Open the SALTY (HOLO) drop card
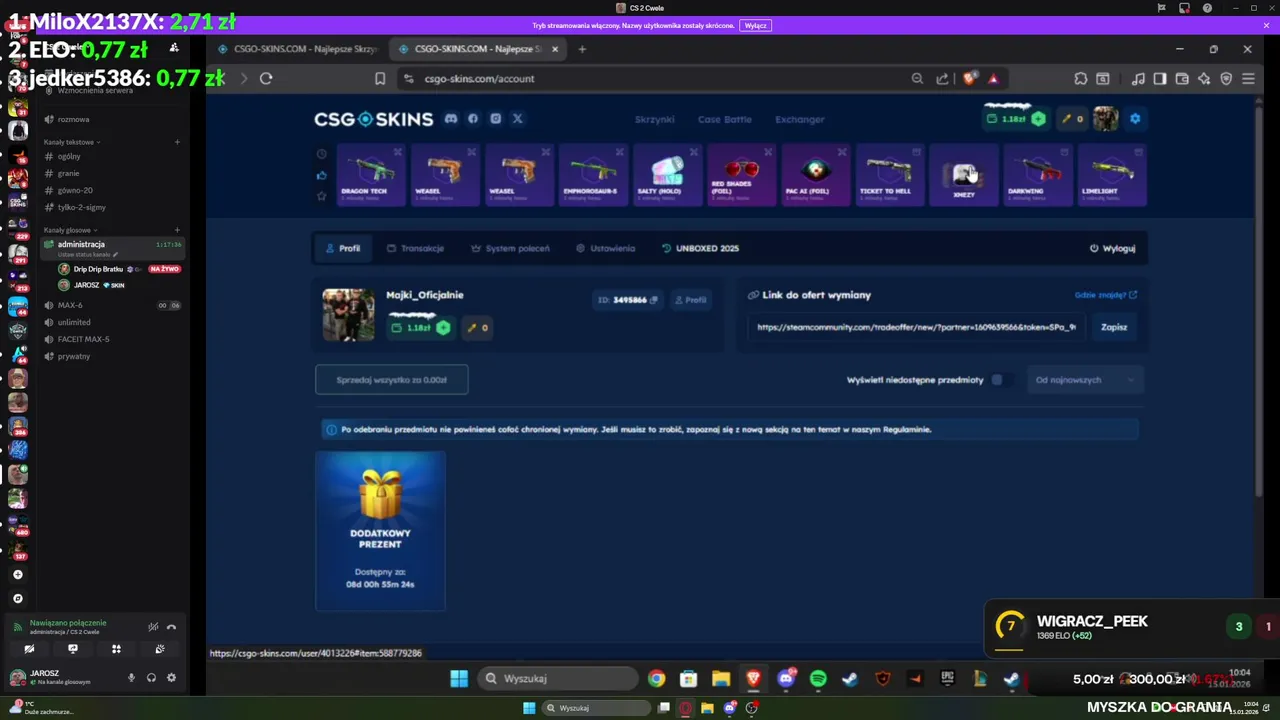Screen dimensions: 1280x720 667,175
